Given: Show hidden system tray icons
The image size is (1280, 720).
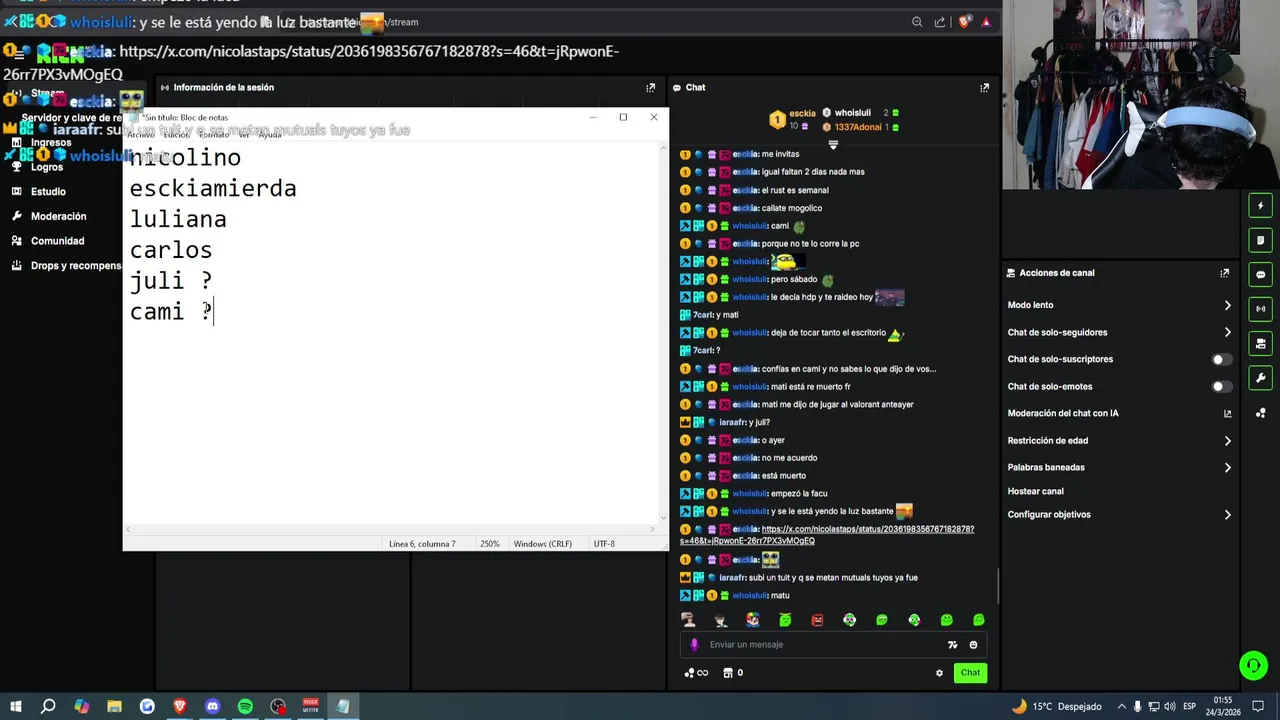Looking at the screenshot, I should coord(1121,706).
